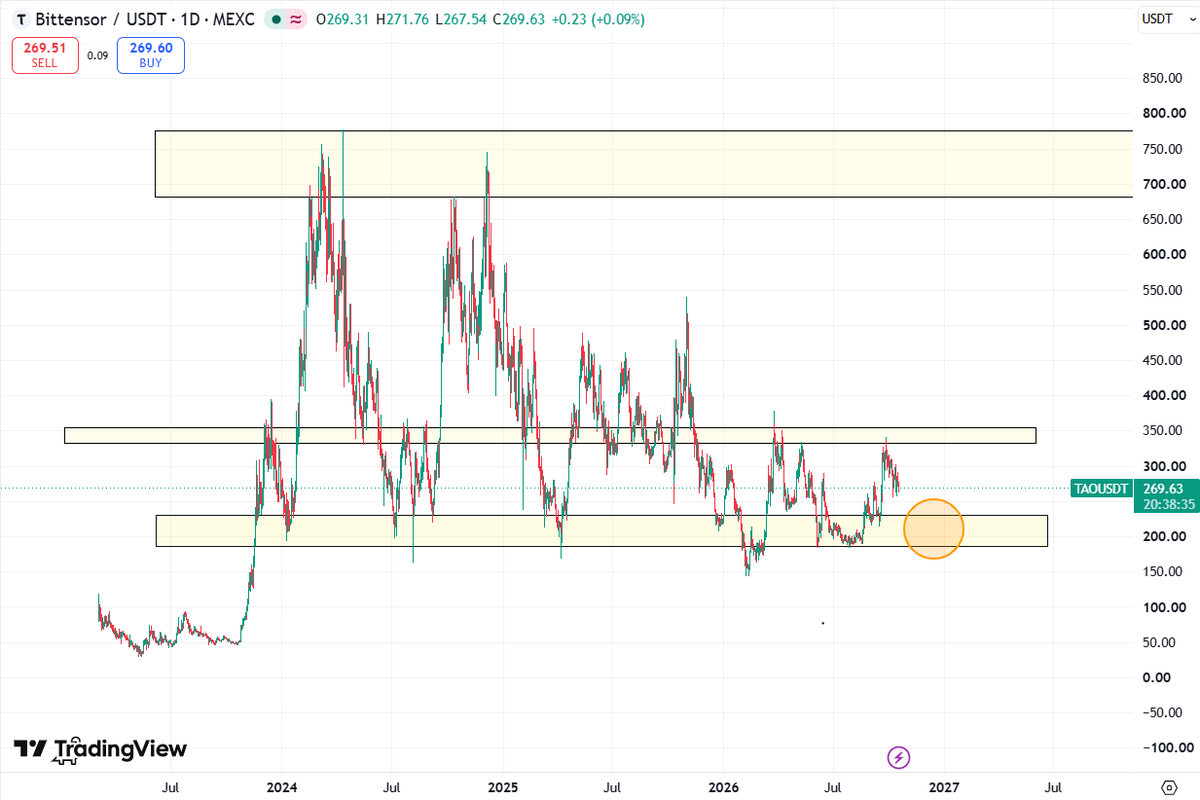The image size is (1200, 800).
Task: Click the pink approximate-data wave icon
Action: 296,19
